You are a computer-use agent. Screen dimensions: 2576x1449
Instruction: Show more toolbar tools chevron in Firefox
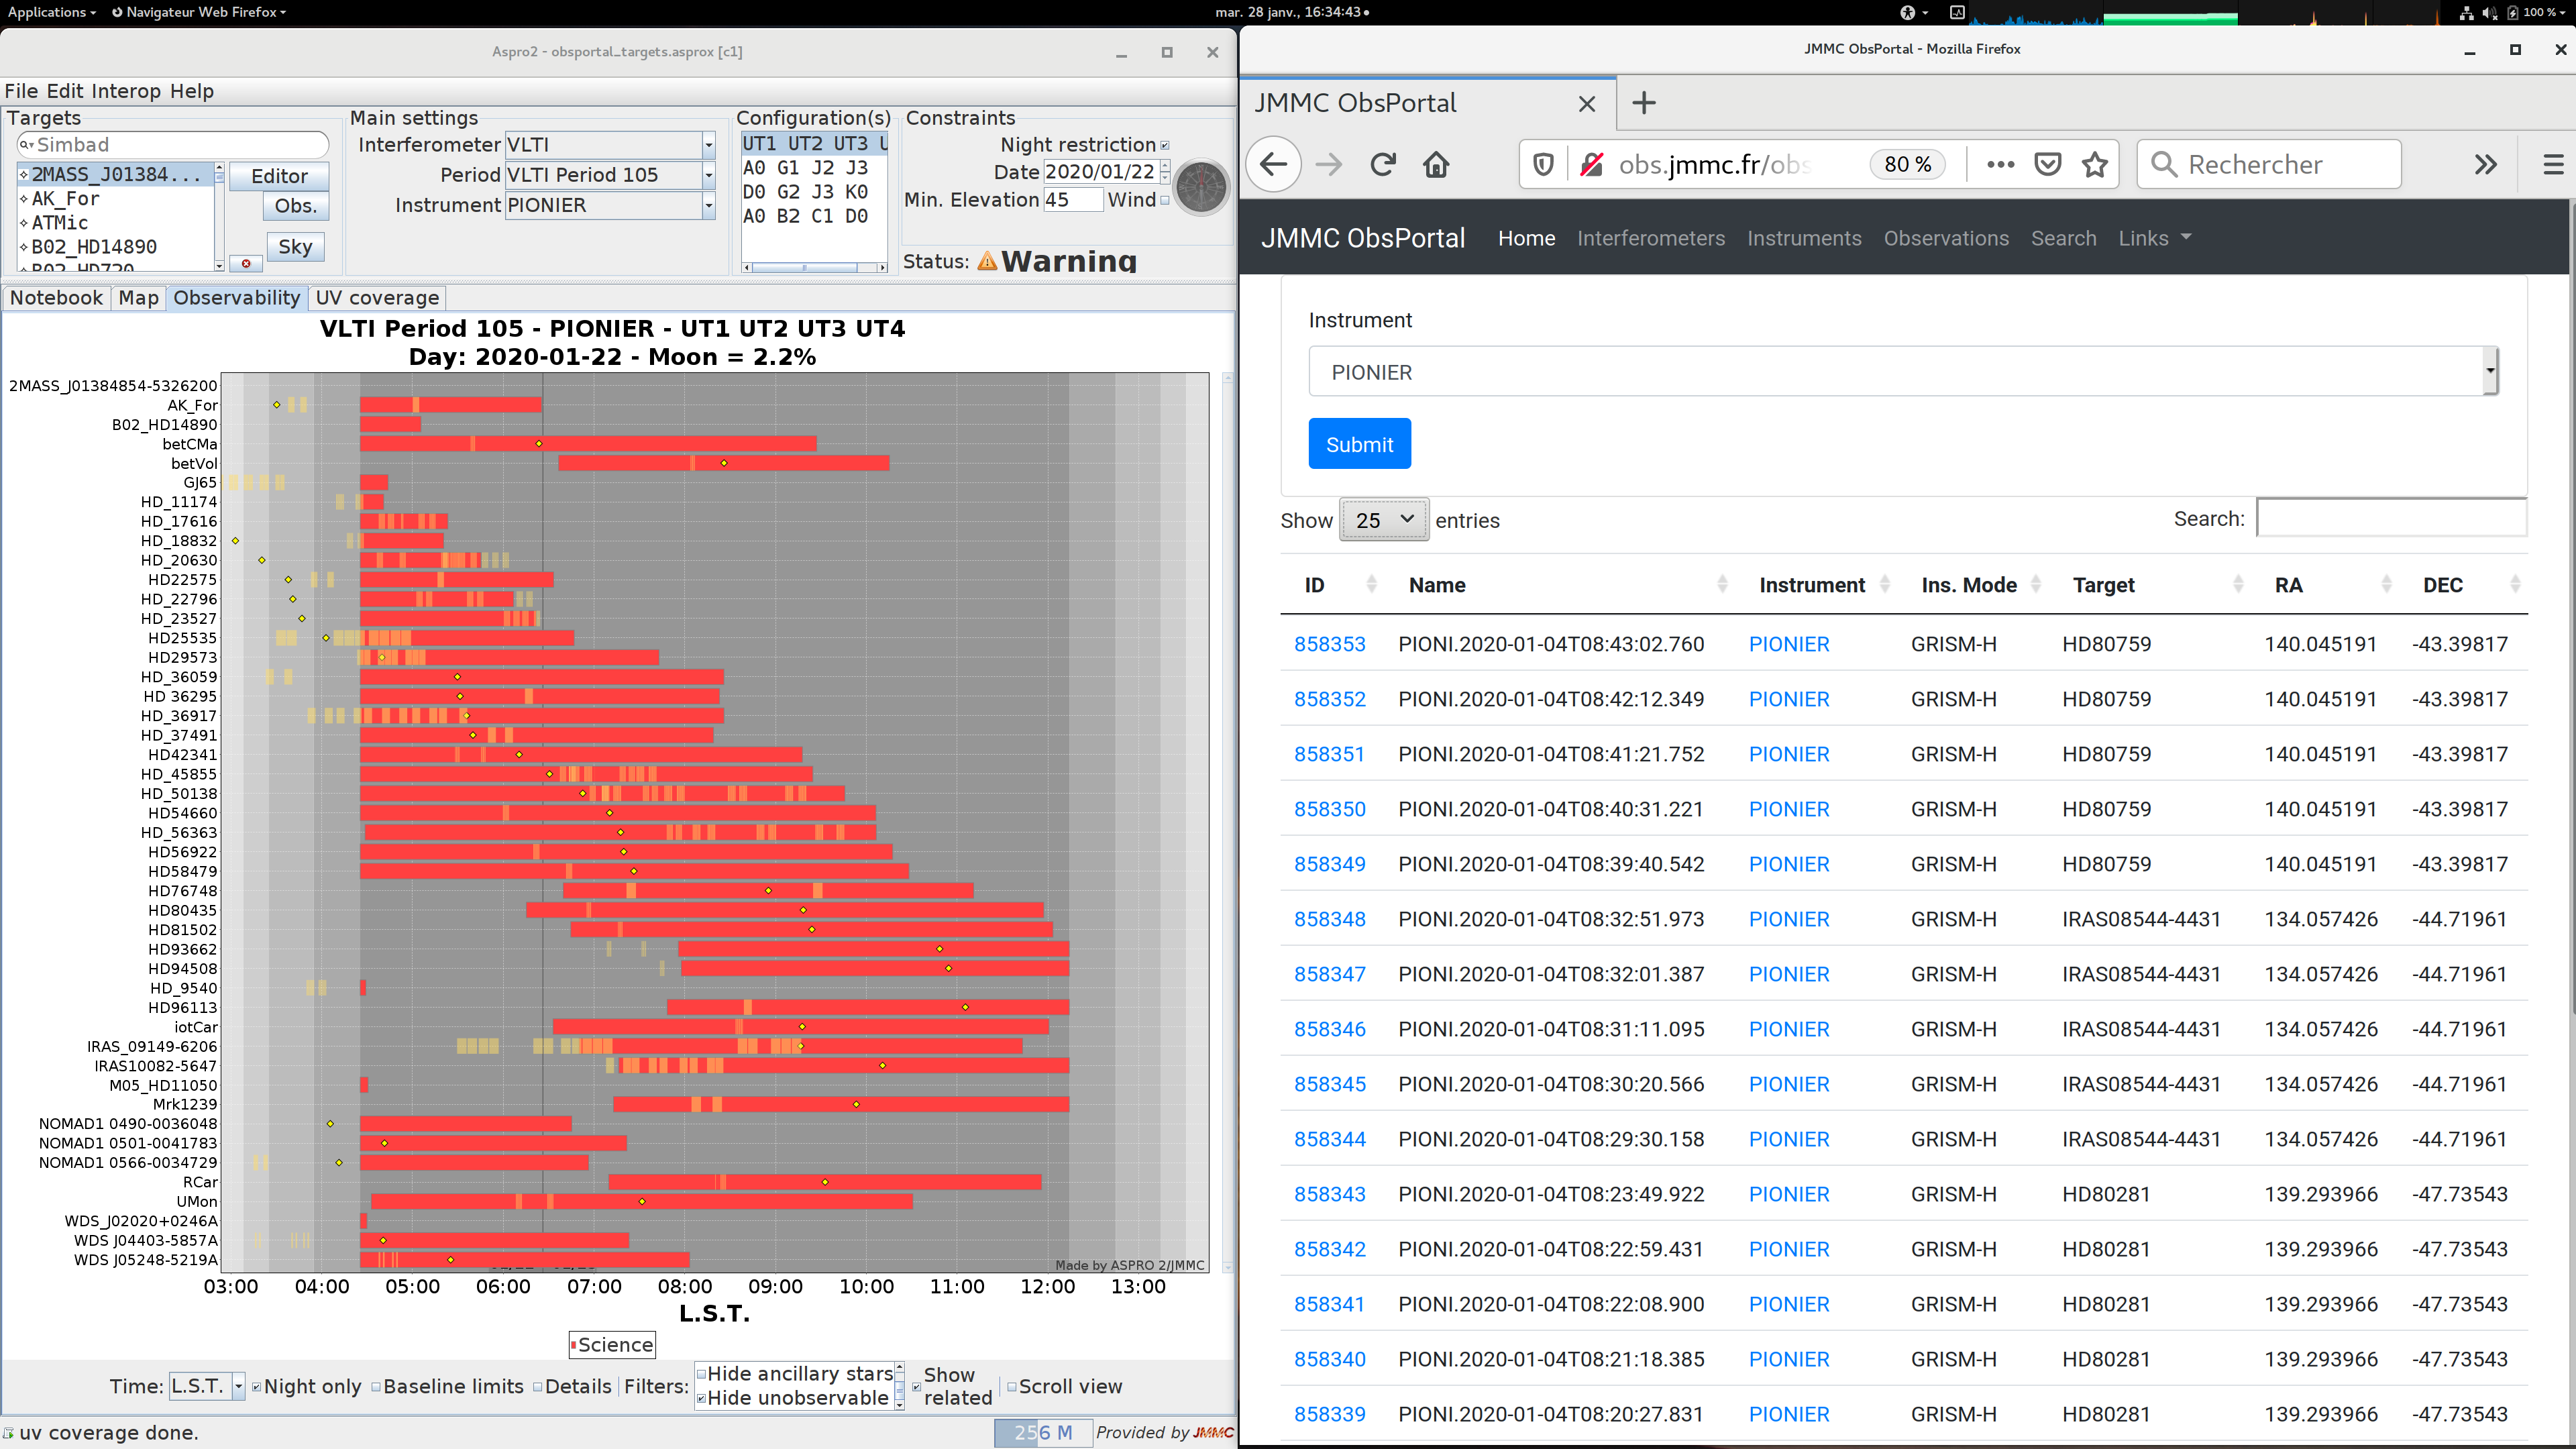click(x=2486, y=164)
